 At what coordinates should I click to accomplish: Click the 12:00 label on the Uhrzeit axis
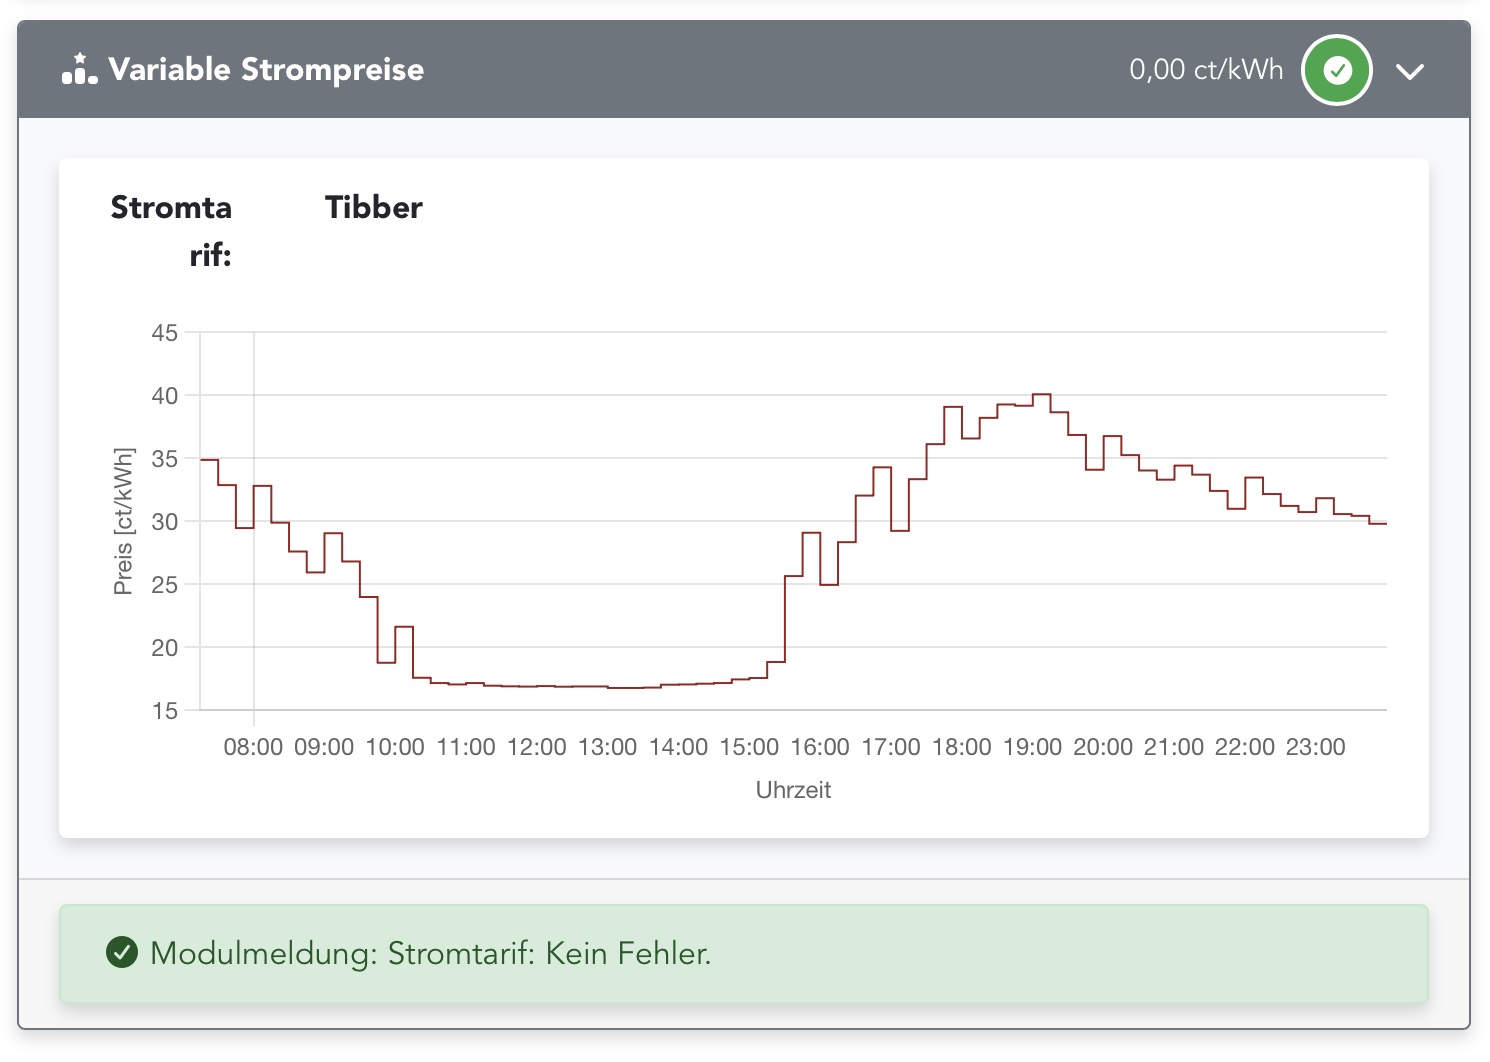click(538, 746)
